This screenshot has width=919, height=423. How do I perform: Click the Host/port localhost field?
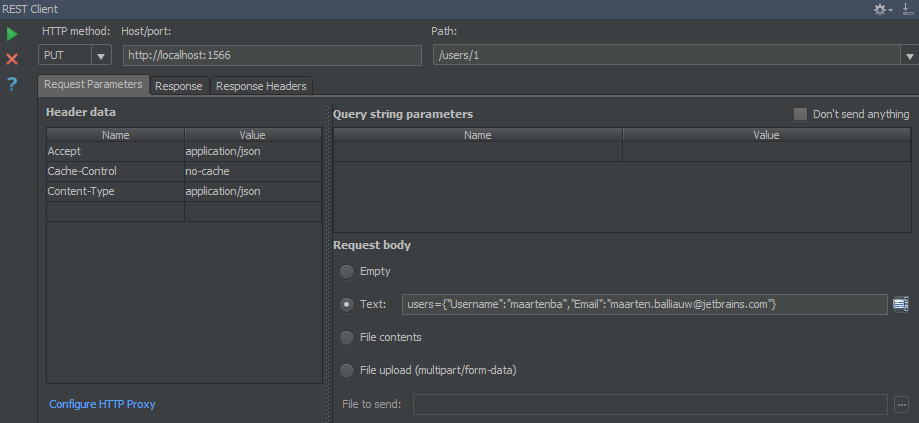coord(273,56)
